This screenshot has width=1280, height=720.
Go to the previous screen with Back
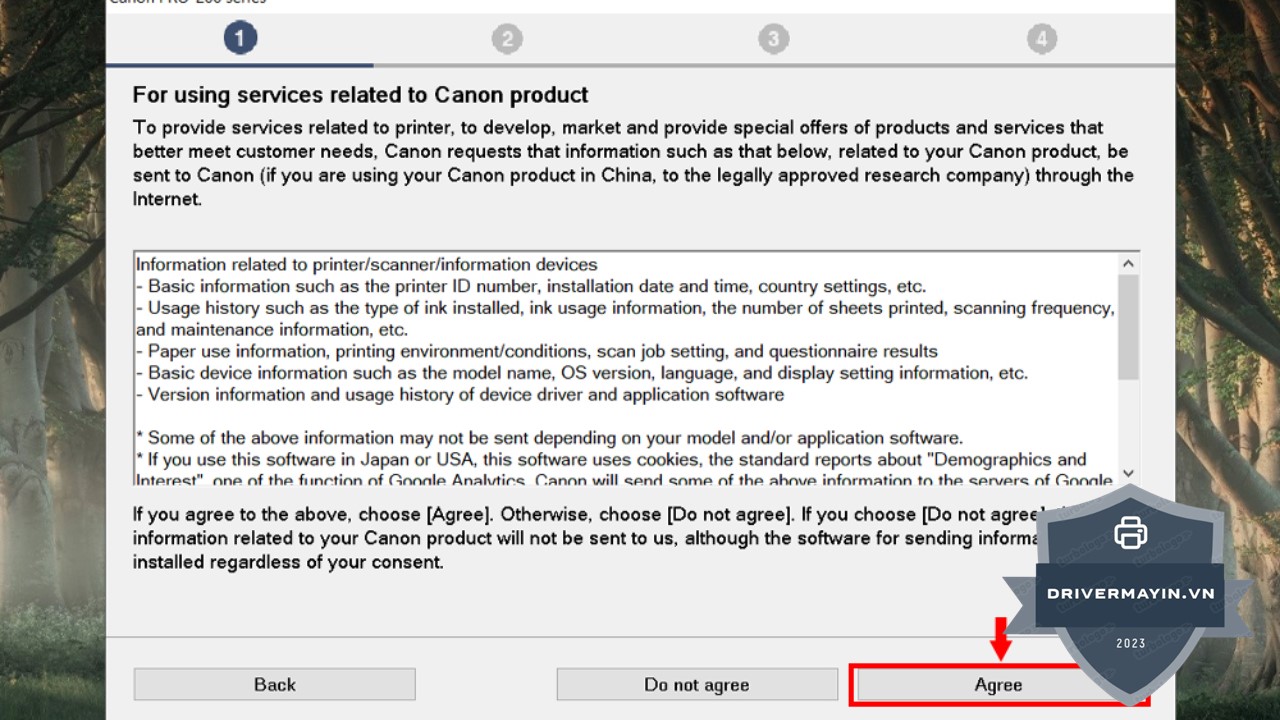[x=274, y=685]
